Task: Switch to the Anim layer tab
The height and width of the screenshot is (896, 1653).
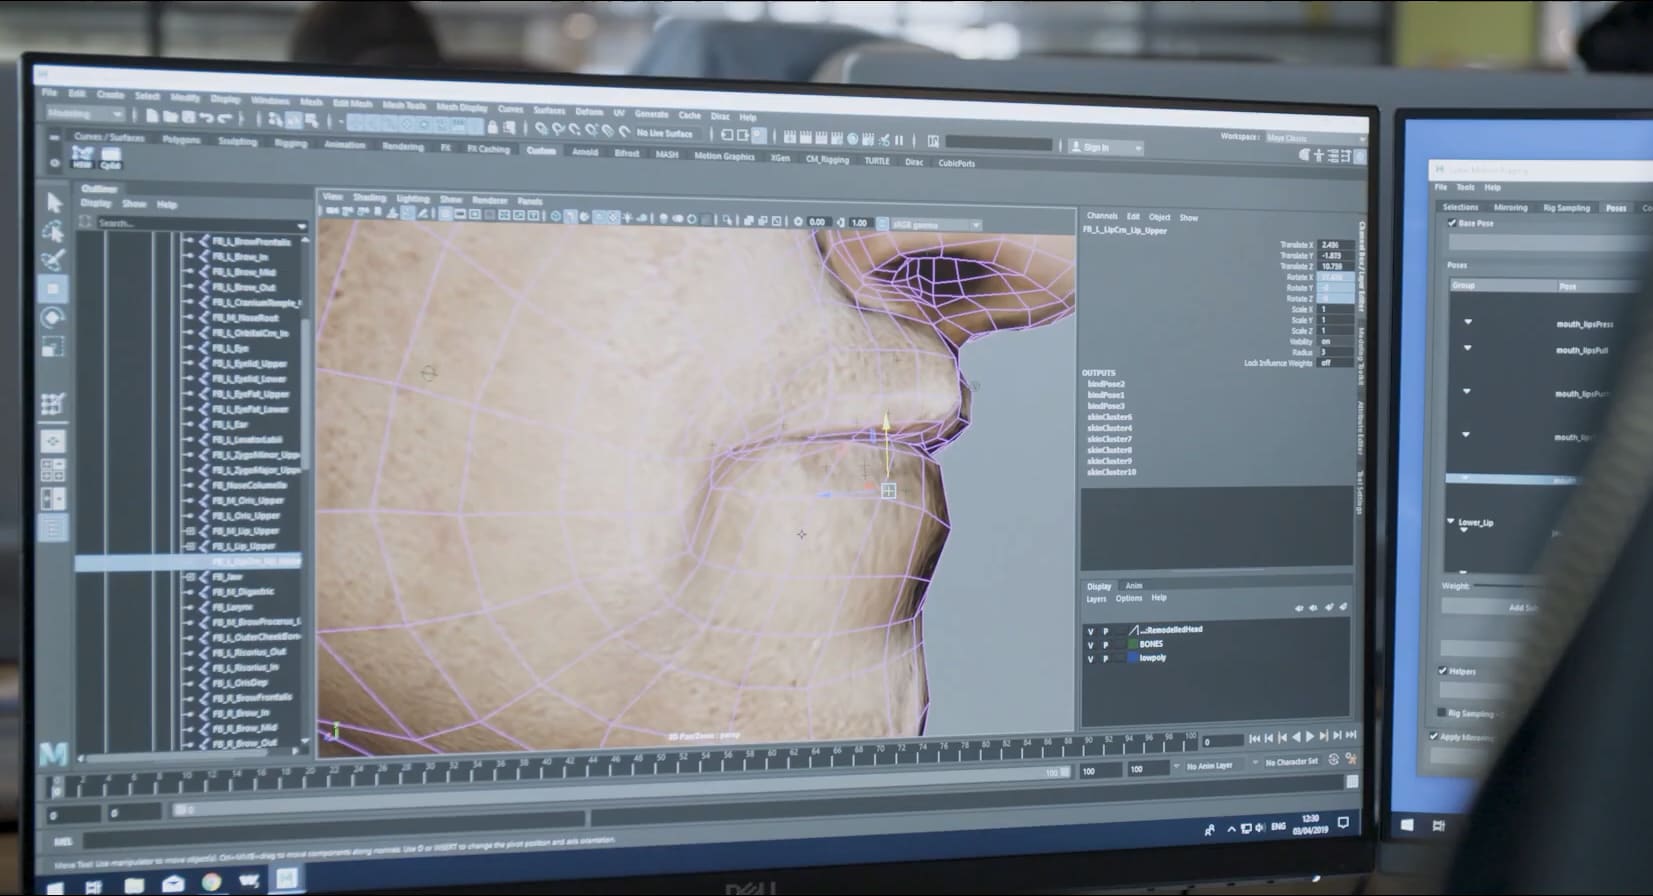Action: tap(1133, 586)
